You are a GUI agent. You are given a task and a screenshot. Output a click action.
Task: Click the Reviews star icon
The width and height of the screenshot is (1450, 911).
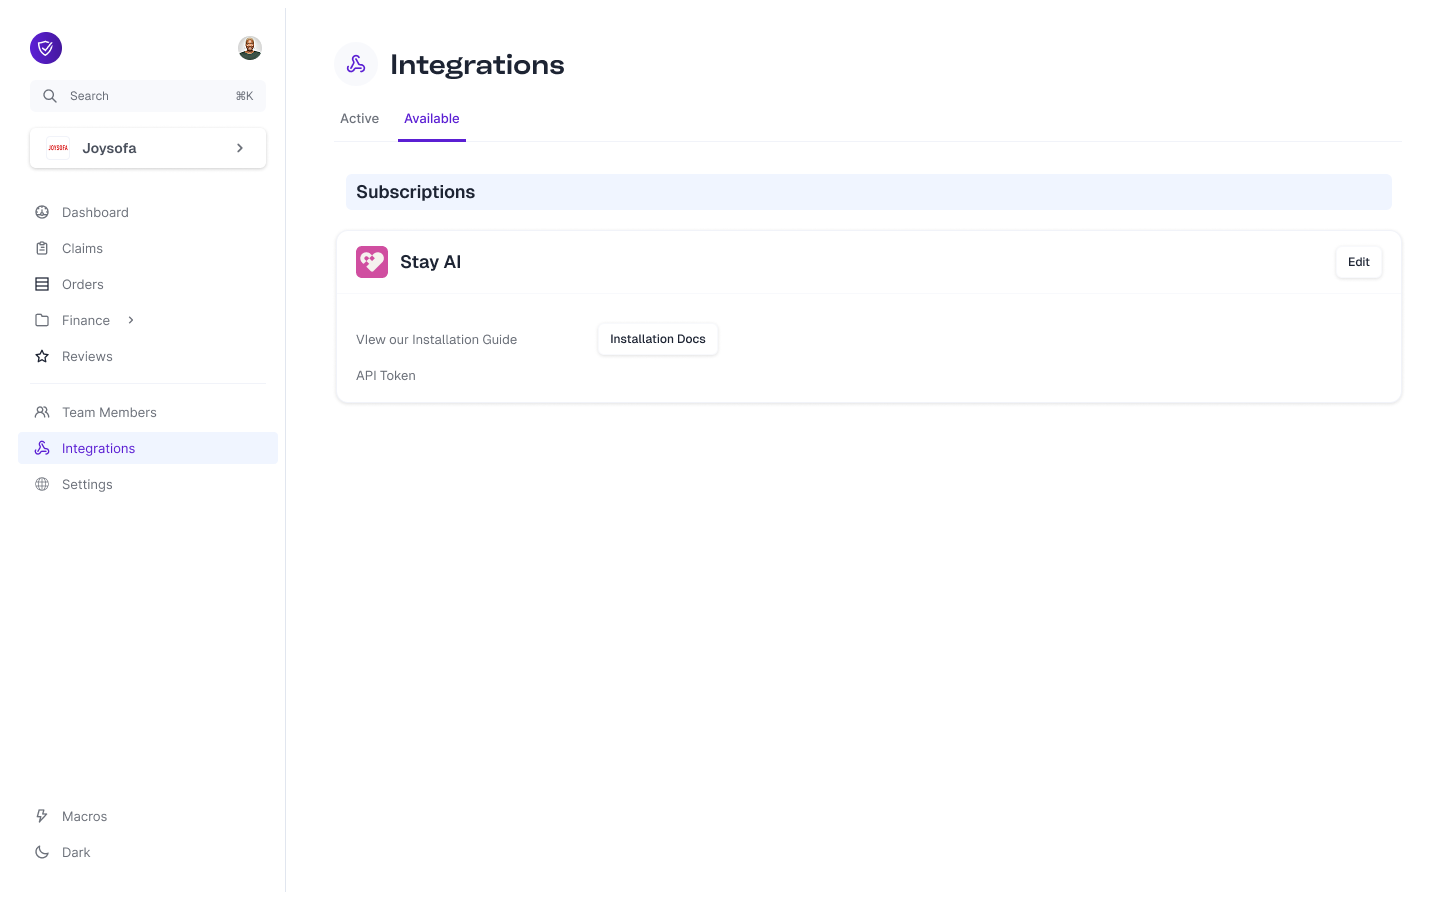click(x=41, y=356)
